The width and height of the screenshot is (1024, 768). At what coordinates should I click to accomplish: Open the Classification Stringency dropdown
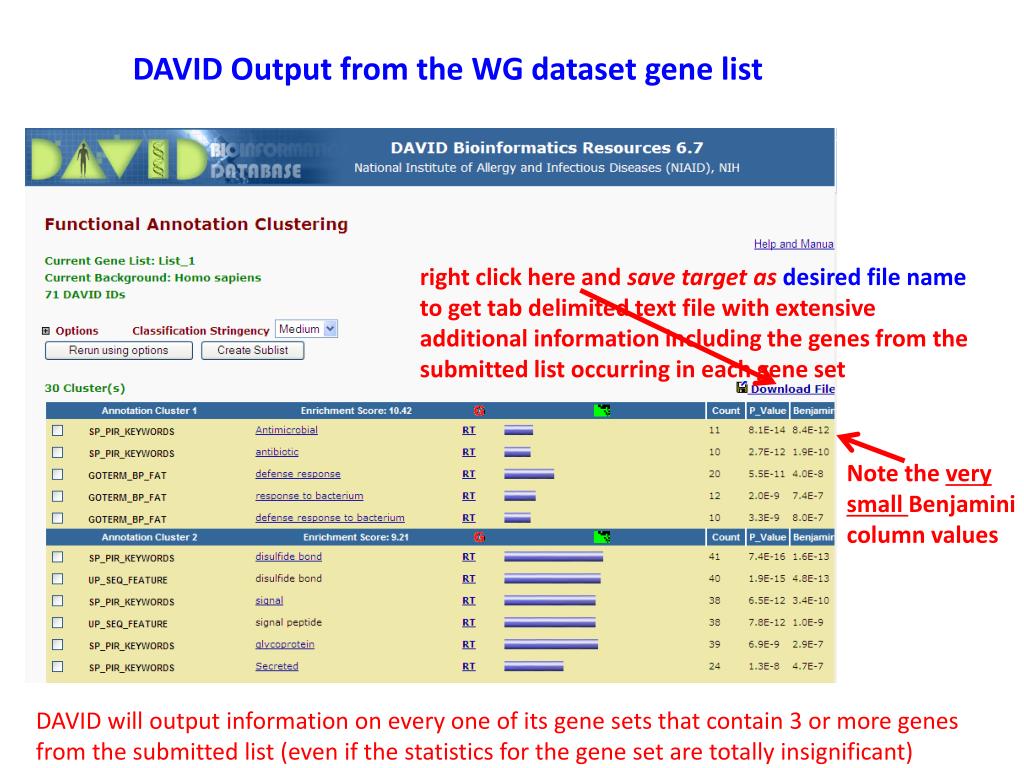[306, 329]
